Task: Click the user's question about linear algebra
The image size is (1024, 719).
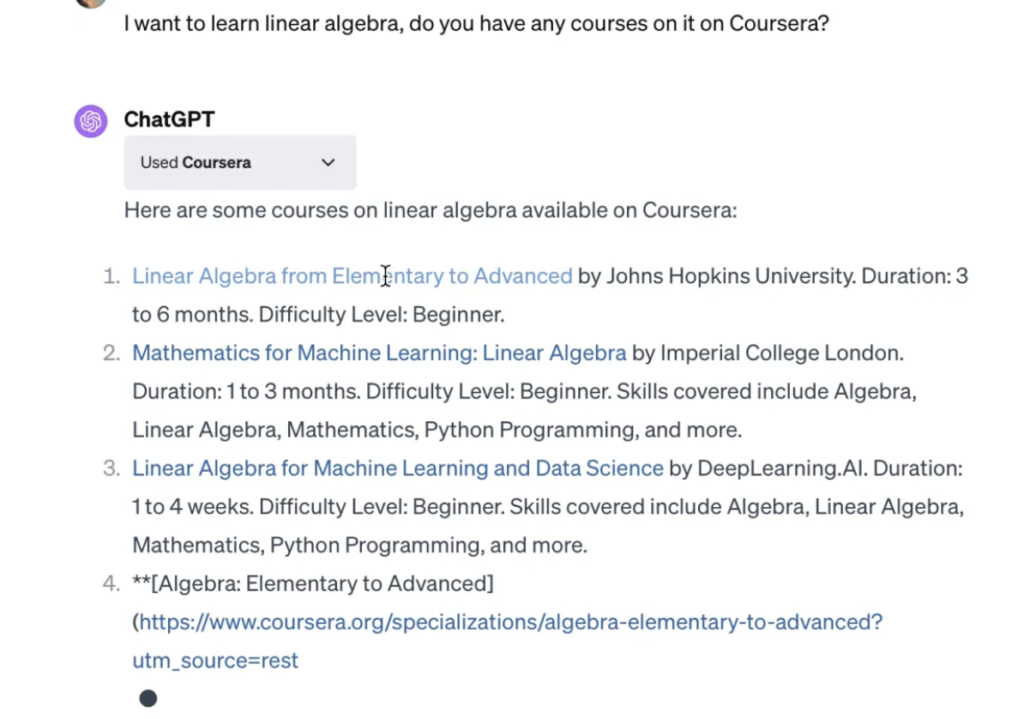Action: pyautogui.click(x=476, y=24)
